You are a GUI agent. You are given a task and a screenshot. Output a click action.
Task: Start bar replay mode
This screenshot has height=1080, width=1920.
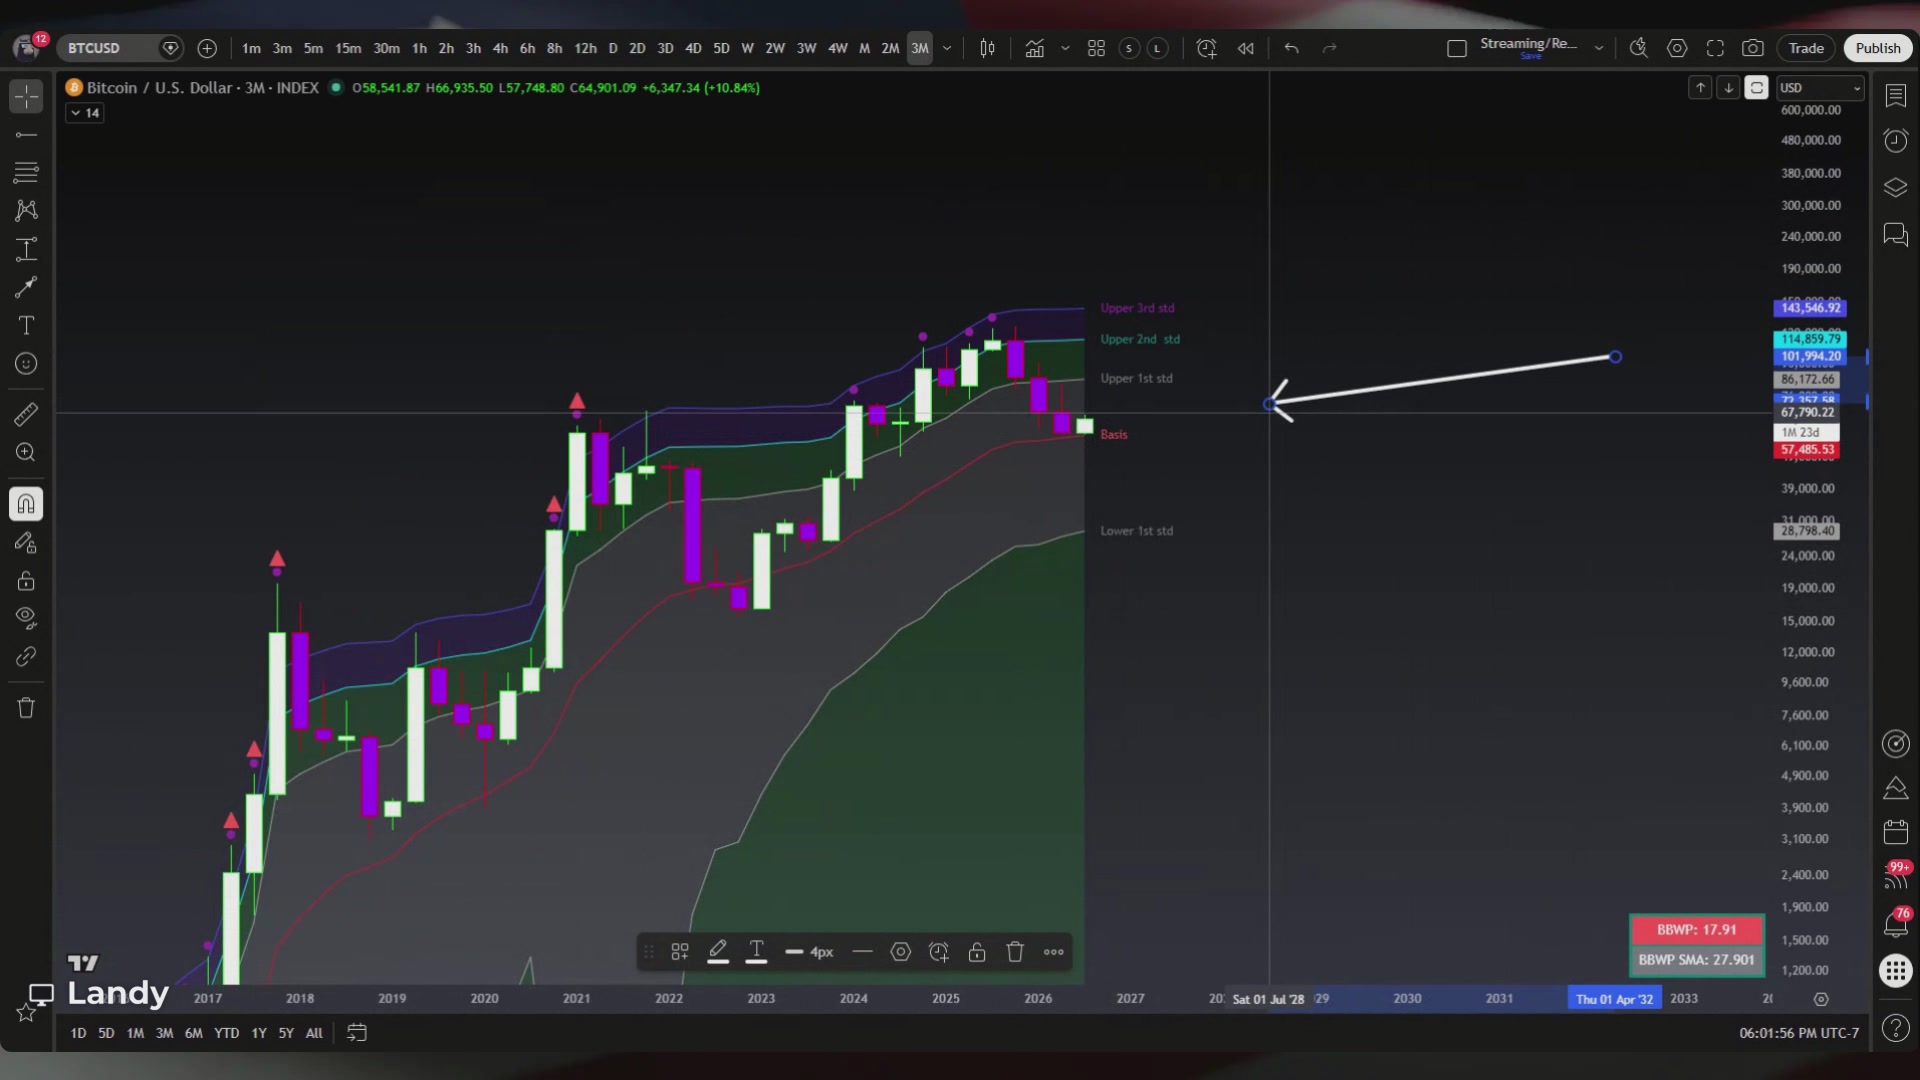pos(1245,48)
